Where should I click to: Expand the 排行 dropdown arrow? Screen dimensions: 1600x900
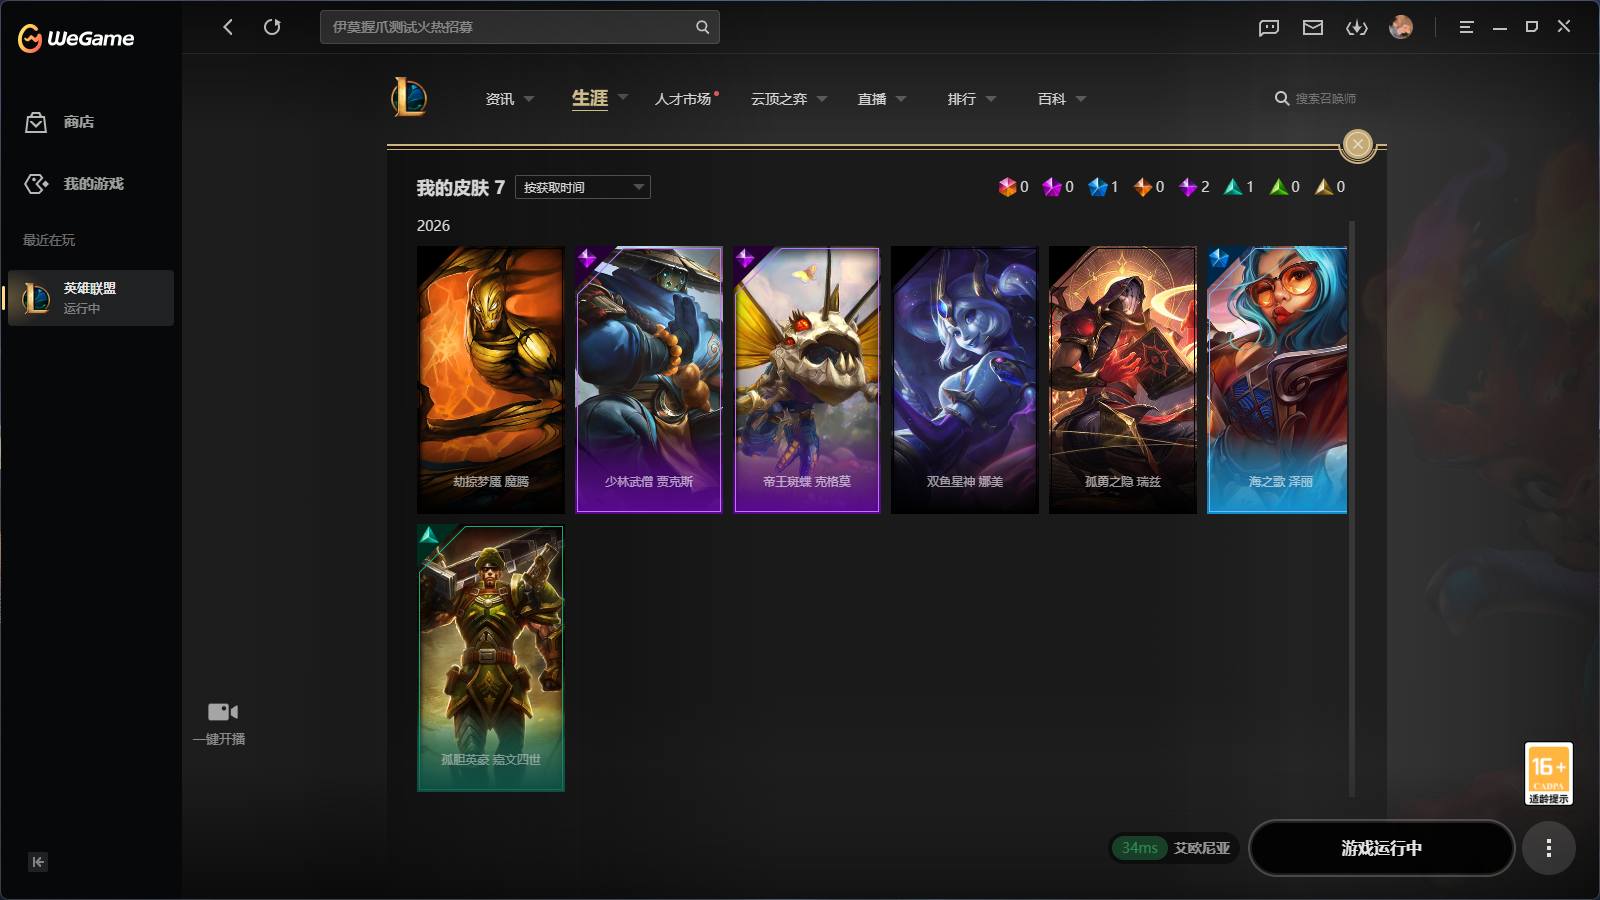click(x=991, y=99)
